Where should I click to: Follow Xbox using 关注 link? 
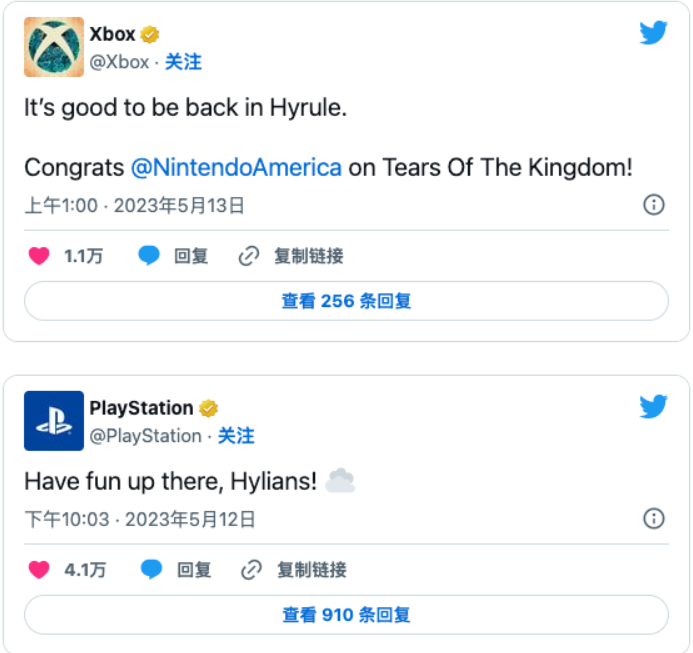[183, 62]
